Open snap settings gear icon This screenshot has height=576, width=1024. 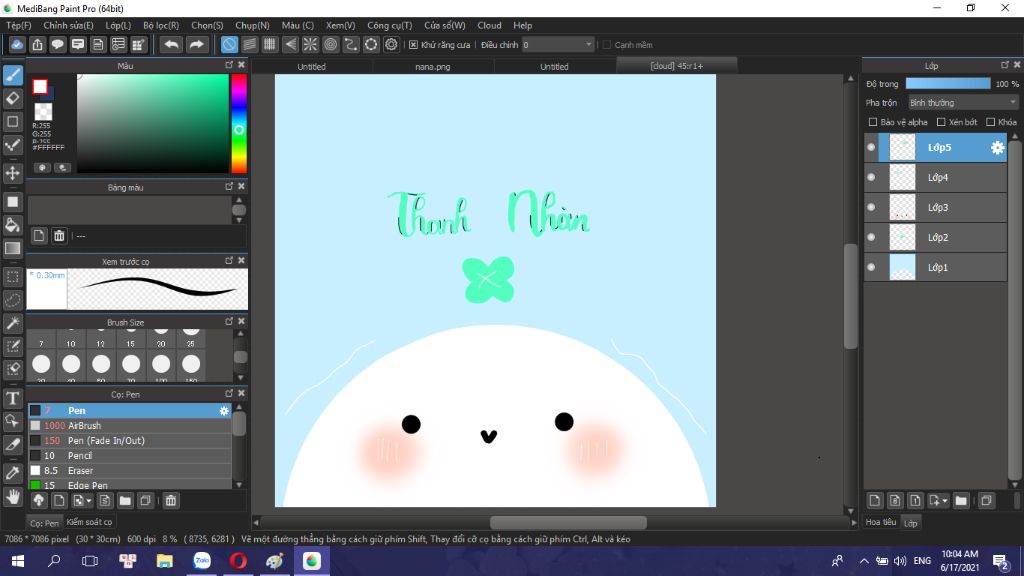tap(391, 44)
